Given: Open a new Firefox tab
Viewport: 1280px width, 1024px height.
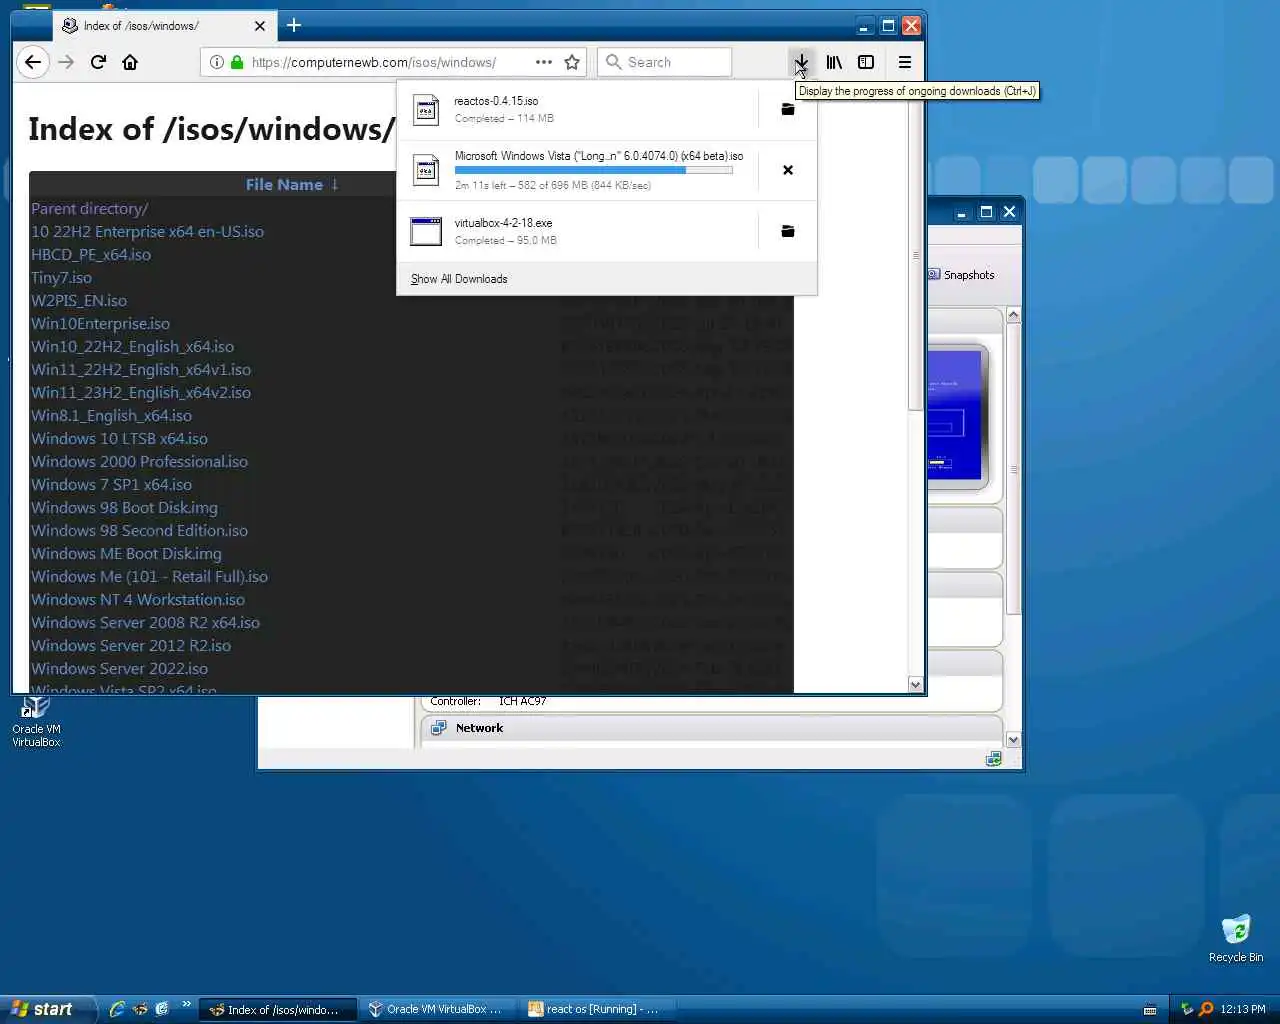Looking at the screenshot, I should (293, 25).
